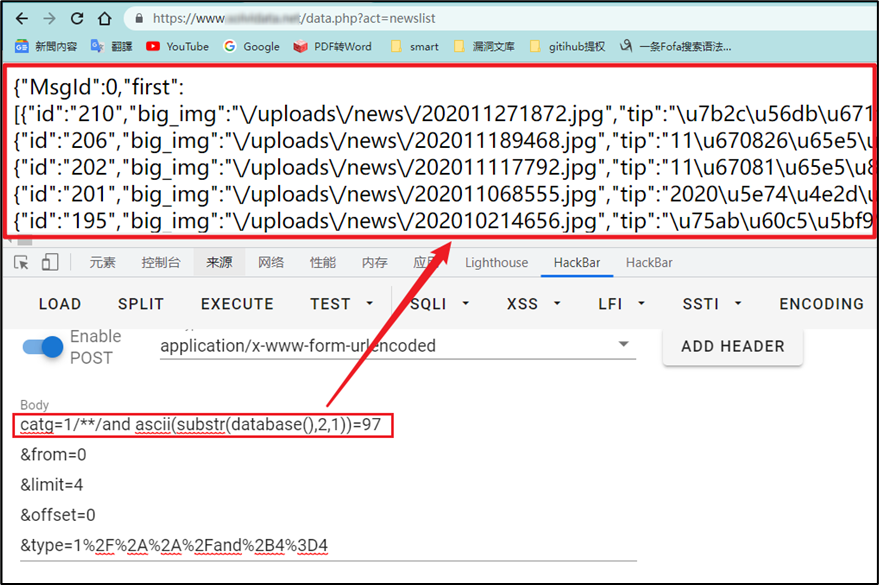This screenshot has width=879, height=585.
Task: Open the SSTI dropdown menu
Action: 712,304
